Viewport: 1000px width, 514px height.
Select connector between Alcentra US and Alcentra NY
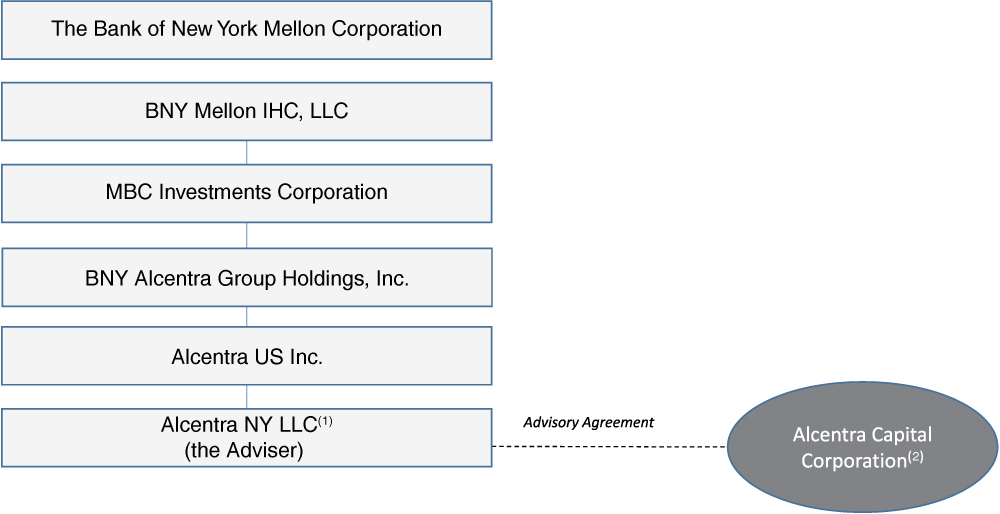(246, 397)
